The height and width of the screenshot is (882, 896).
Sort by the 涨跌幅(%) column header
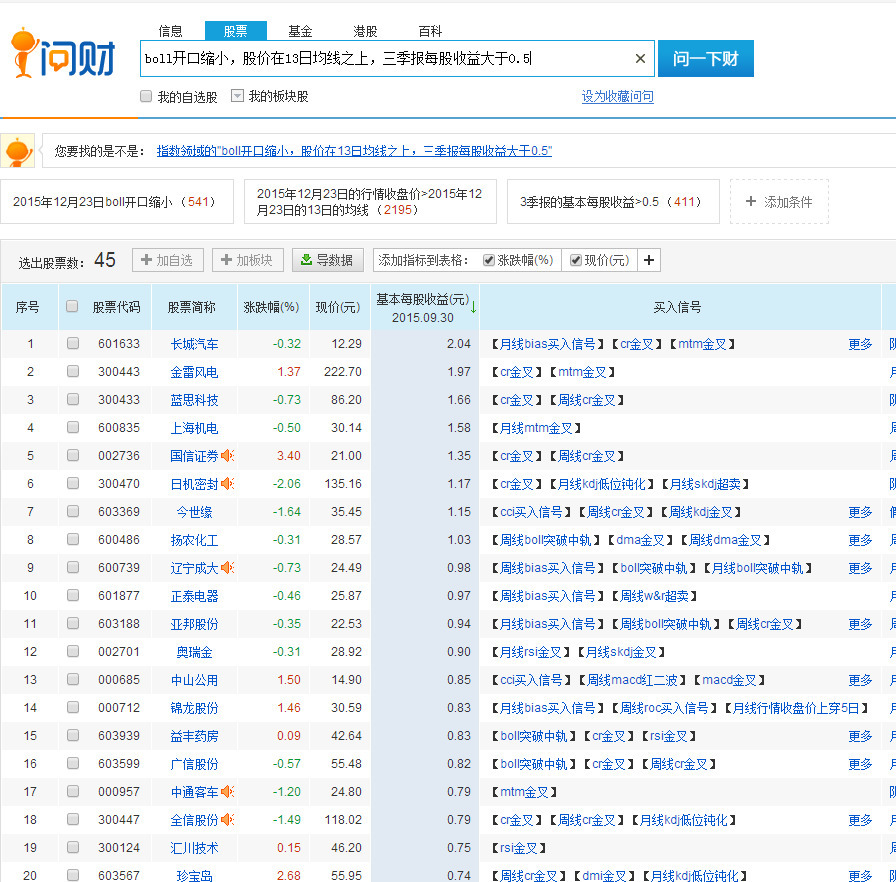click(x=271, y=307)
